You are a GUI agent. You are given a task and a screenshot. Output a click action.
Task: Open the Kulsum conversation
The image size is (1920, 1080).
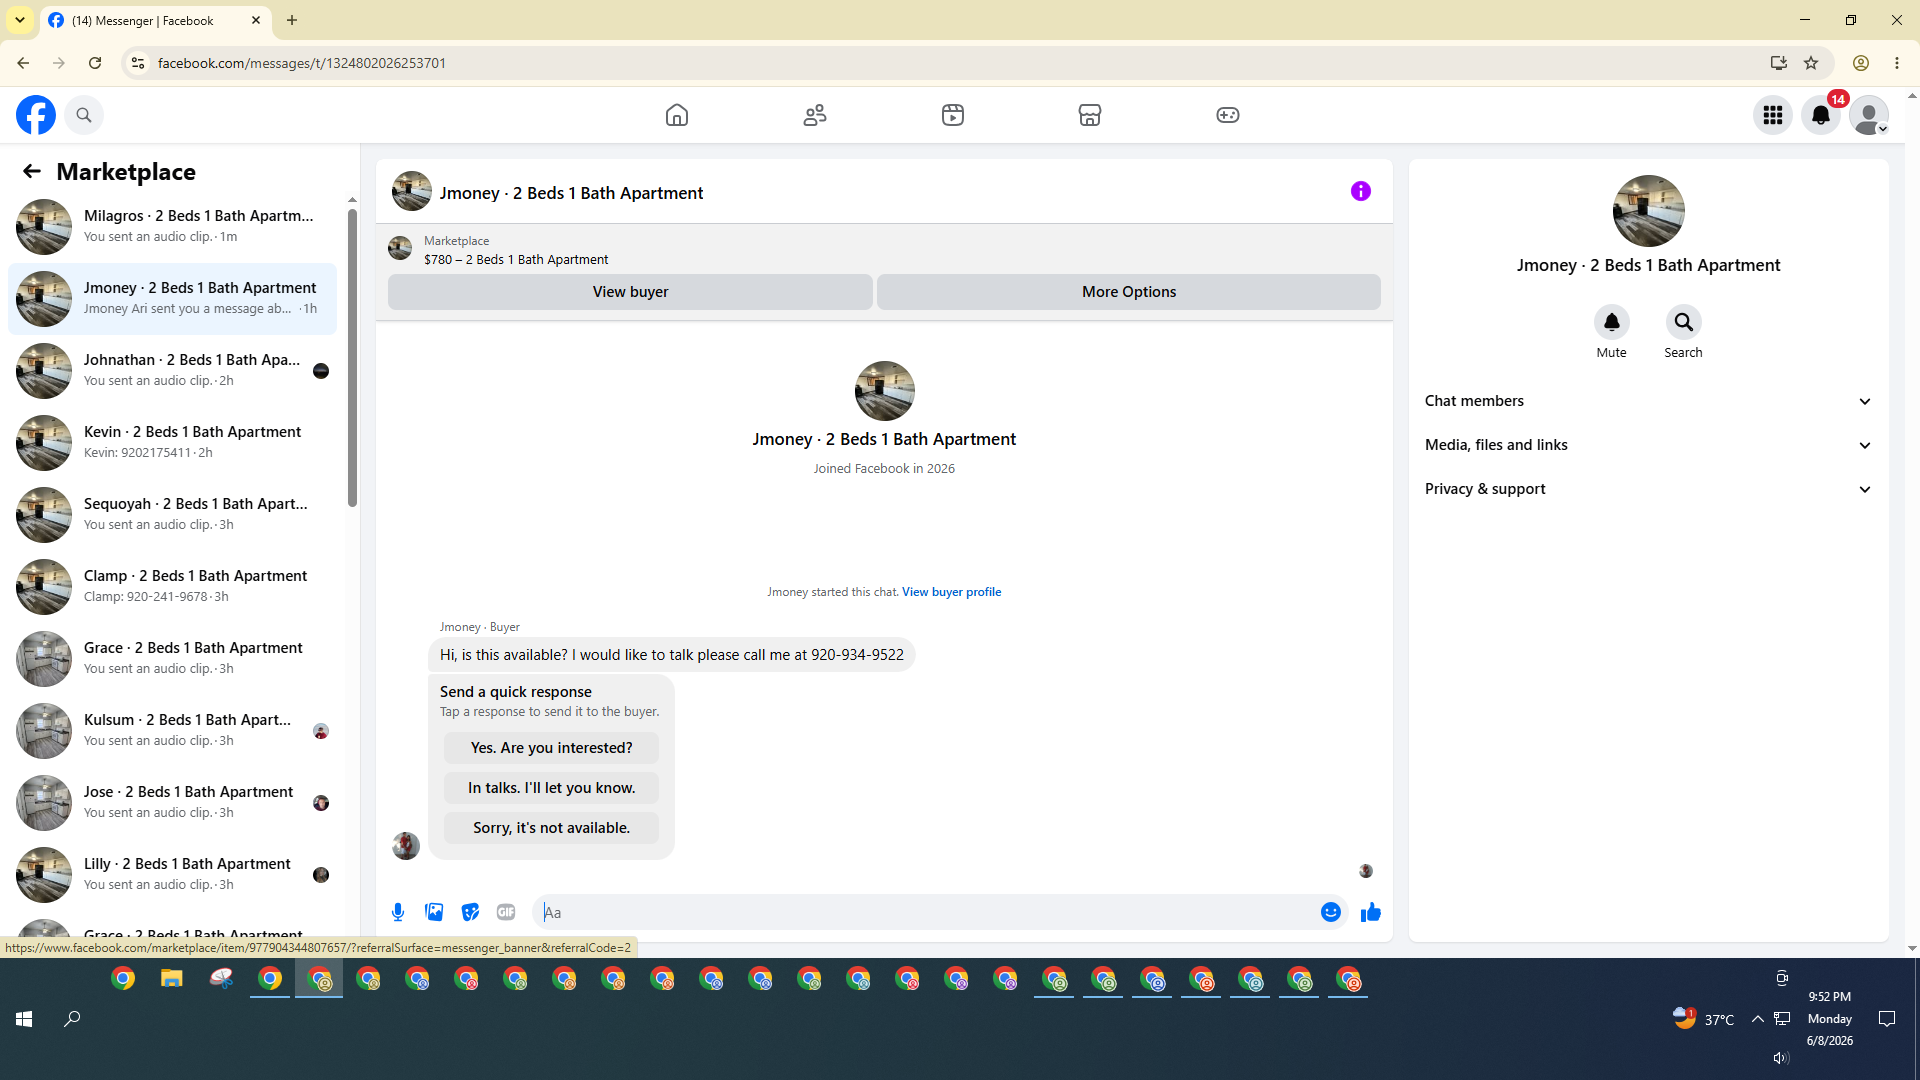[x=172, y=731]
